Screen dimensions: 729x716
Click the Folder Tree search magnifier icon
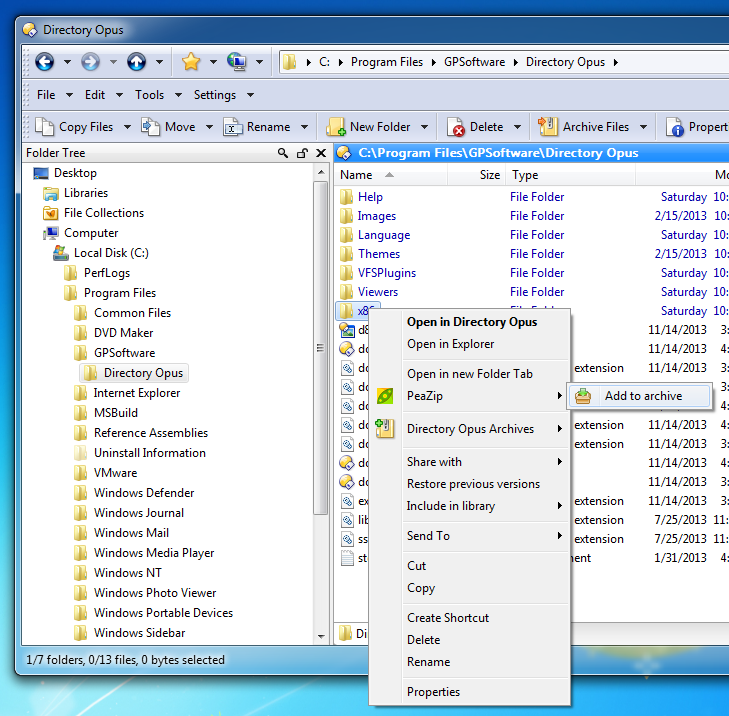pos(283,153)
